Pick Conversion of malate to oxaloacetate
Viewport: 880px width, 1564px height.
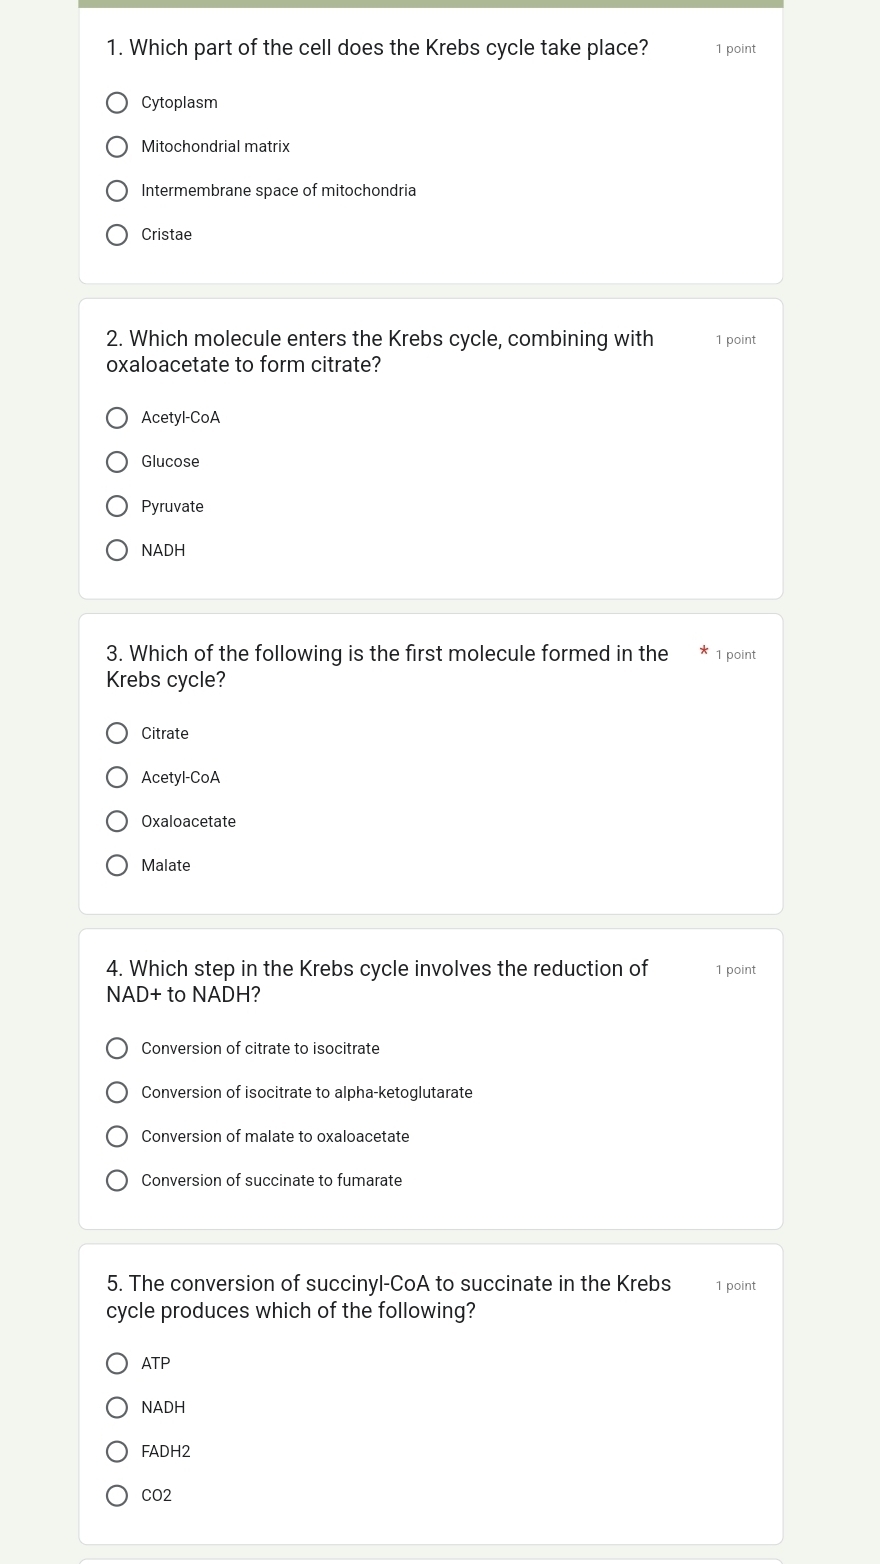117,1137
